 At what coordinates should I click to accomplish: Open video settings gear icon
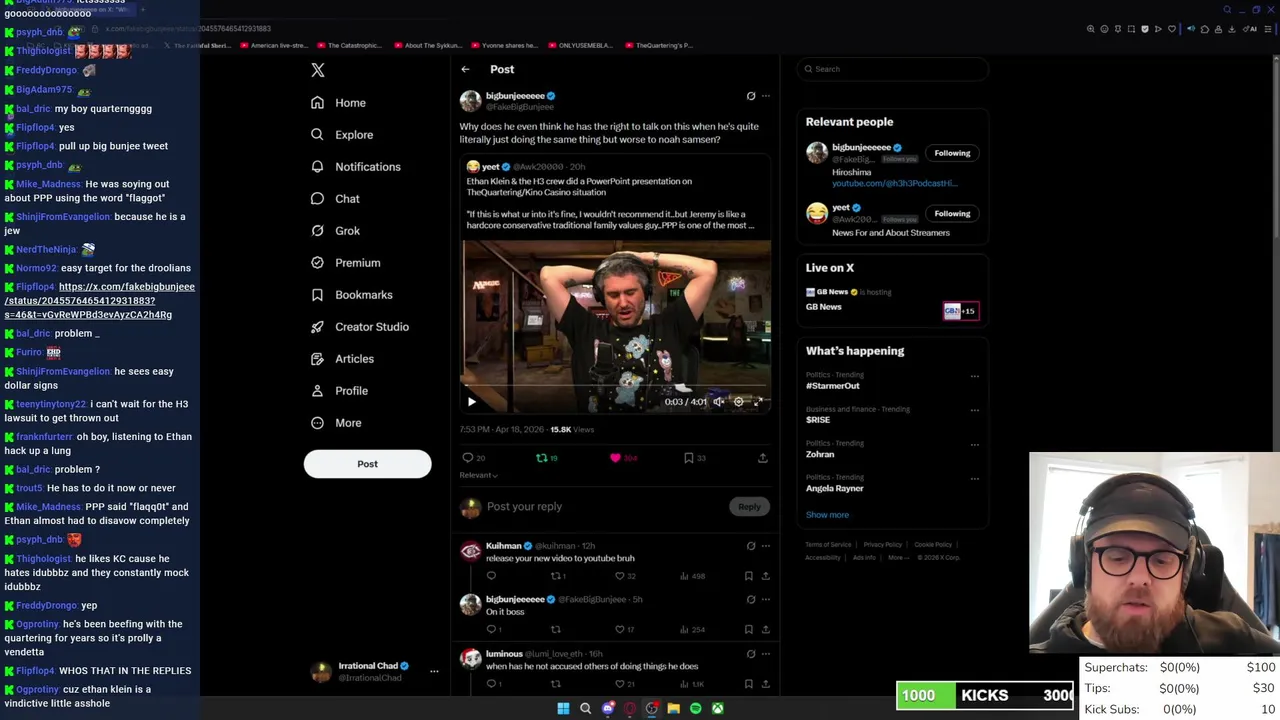click(x=738, y=402)
